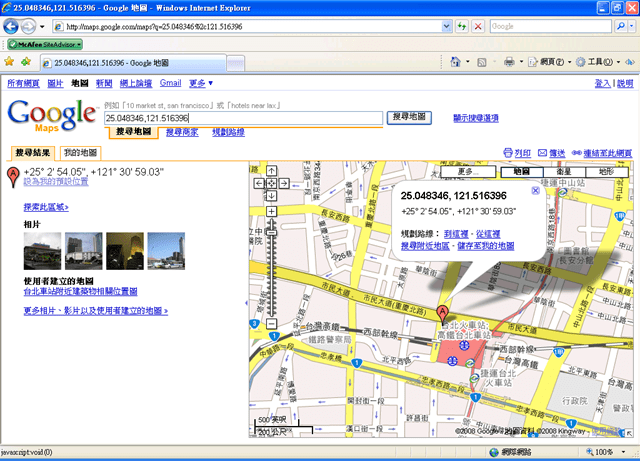Click the stop loading X icon
This screenshot has width=640, height=461.
(x=478, y=27)
